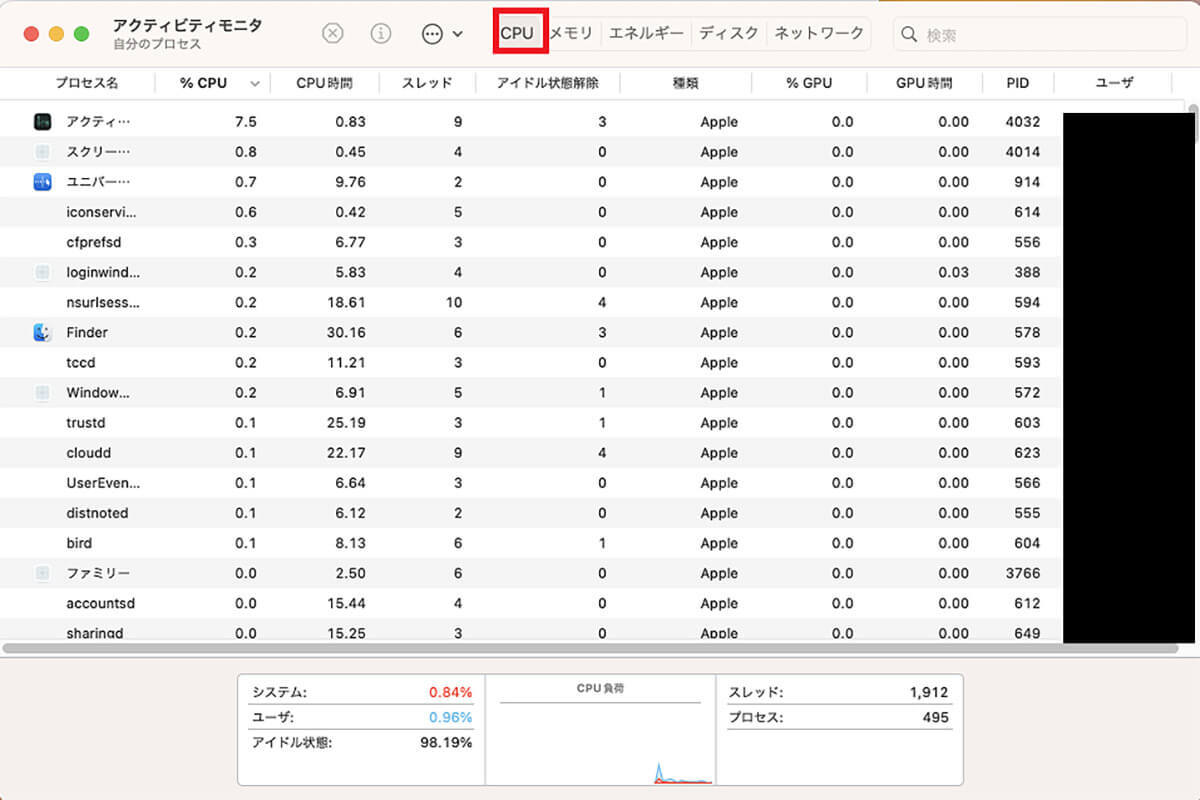Viewport: 1200px width, 800px height.
Task: Select the sharingd process row
Action: pyautogui.click(x=530, y=632)
